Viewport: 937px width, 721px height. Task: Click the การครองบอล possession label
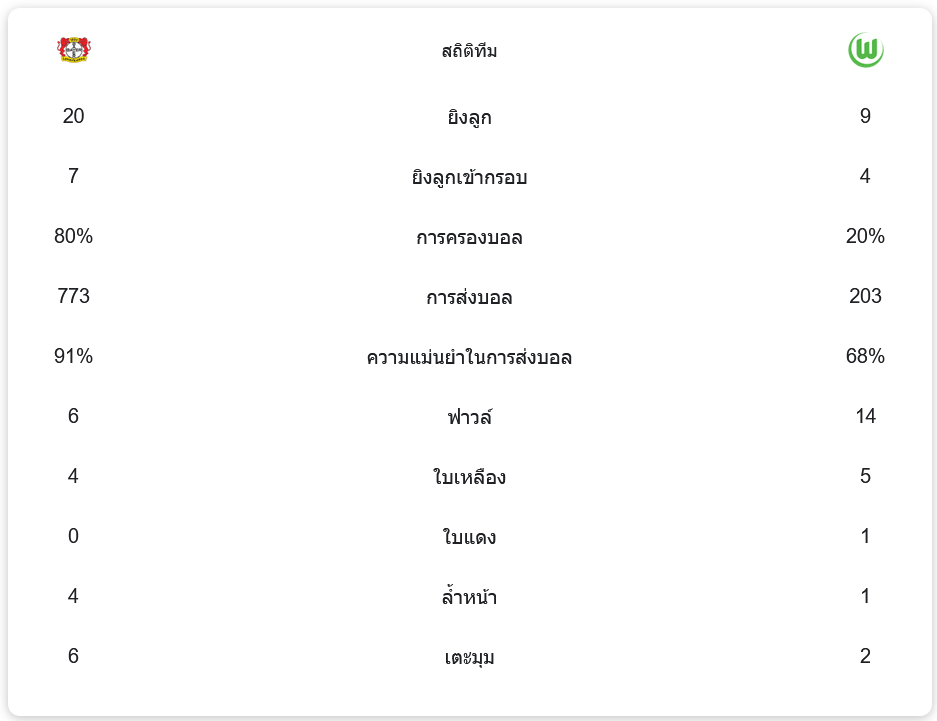[x=469, y=238]
